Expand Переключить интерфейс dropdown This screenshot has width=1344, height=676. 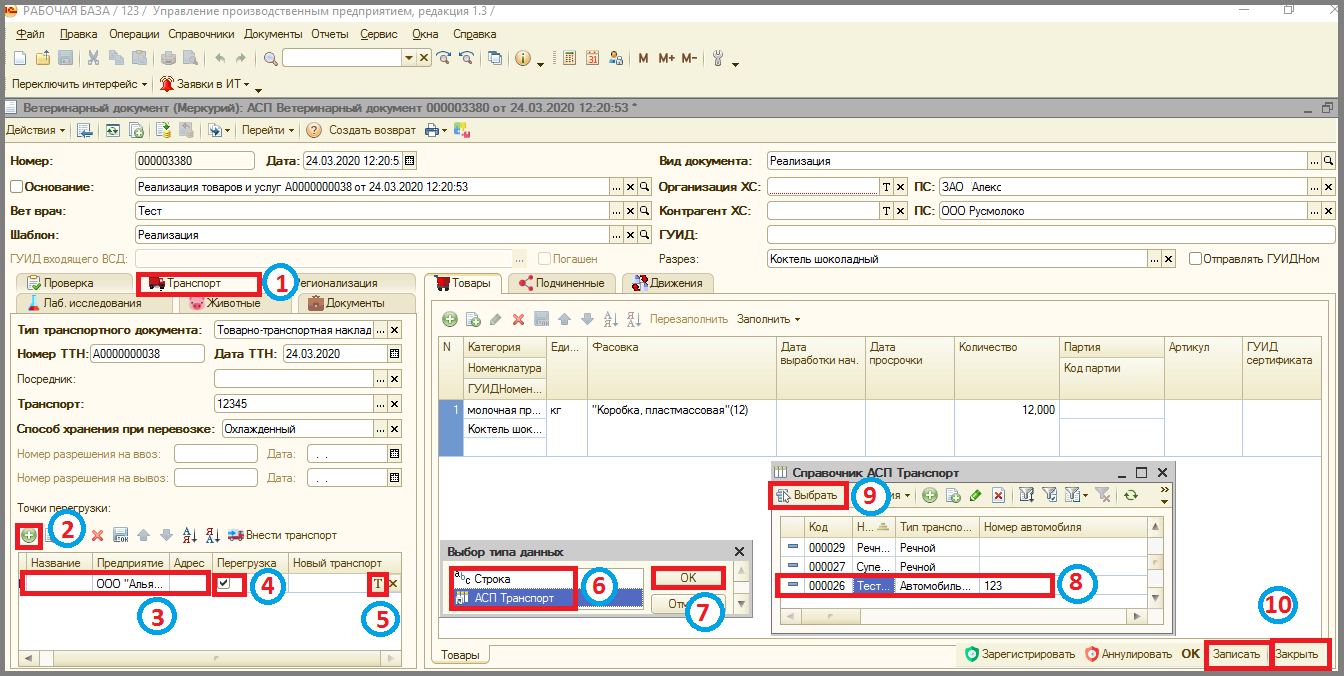tap(79, 84)
